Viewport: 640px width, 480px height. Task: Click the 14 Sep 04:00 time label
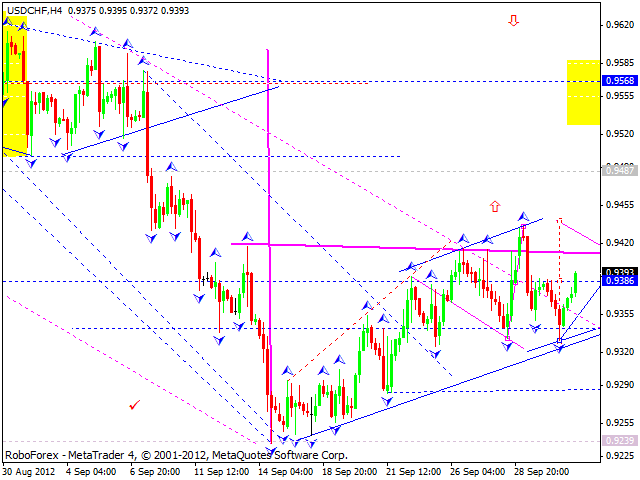point(286,472)
